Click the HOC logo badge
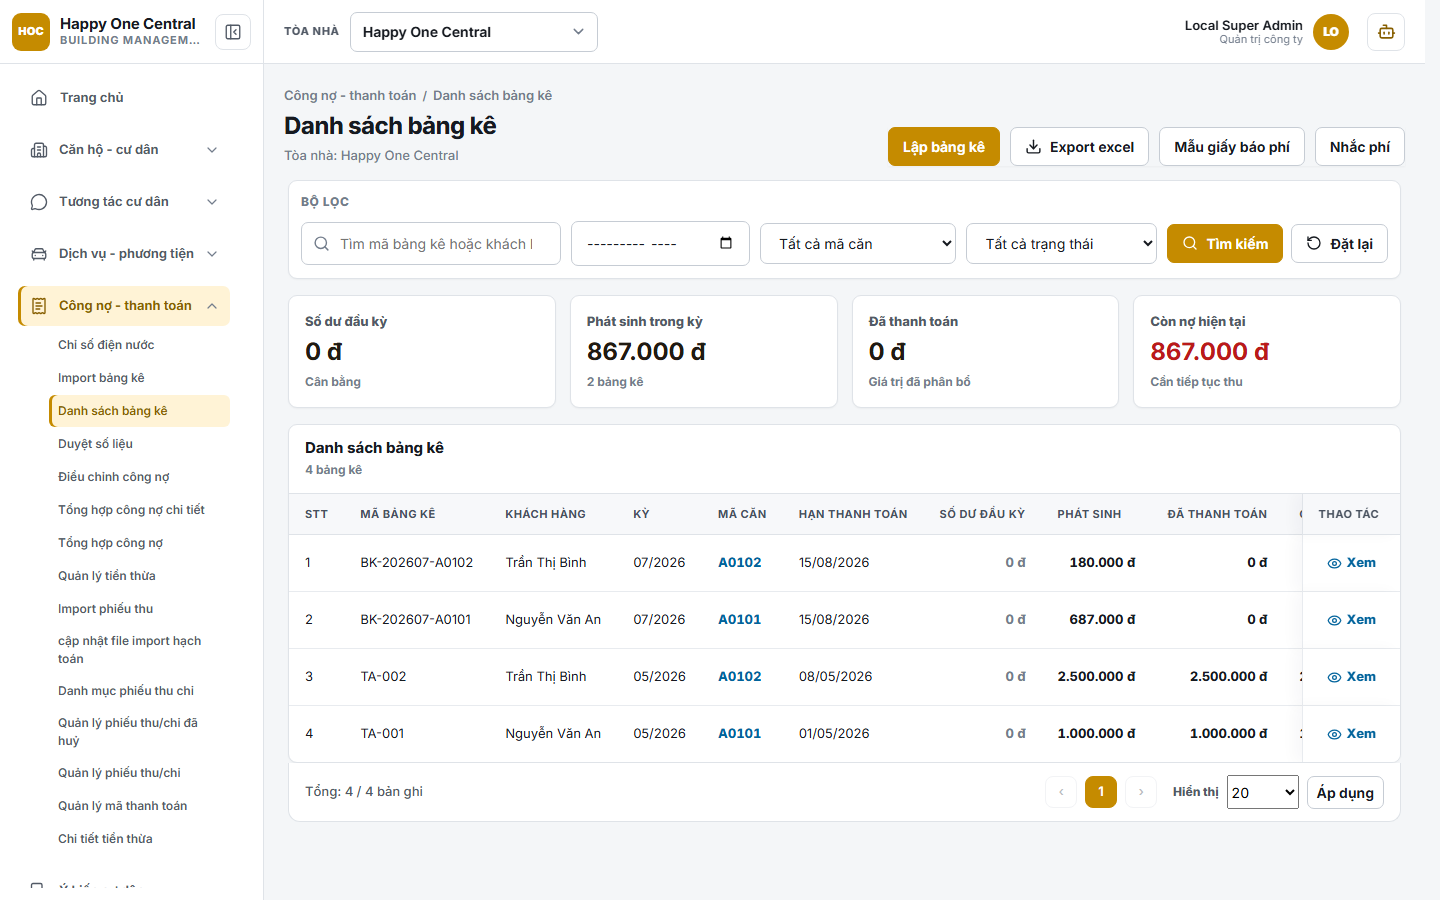This screenshot has height=900, width=1440. [31, 32]
